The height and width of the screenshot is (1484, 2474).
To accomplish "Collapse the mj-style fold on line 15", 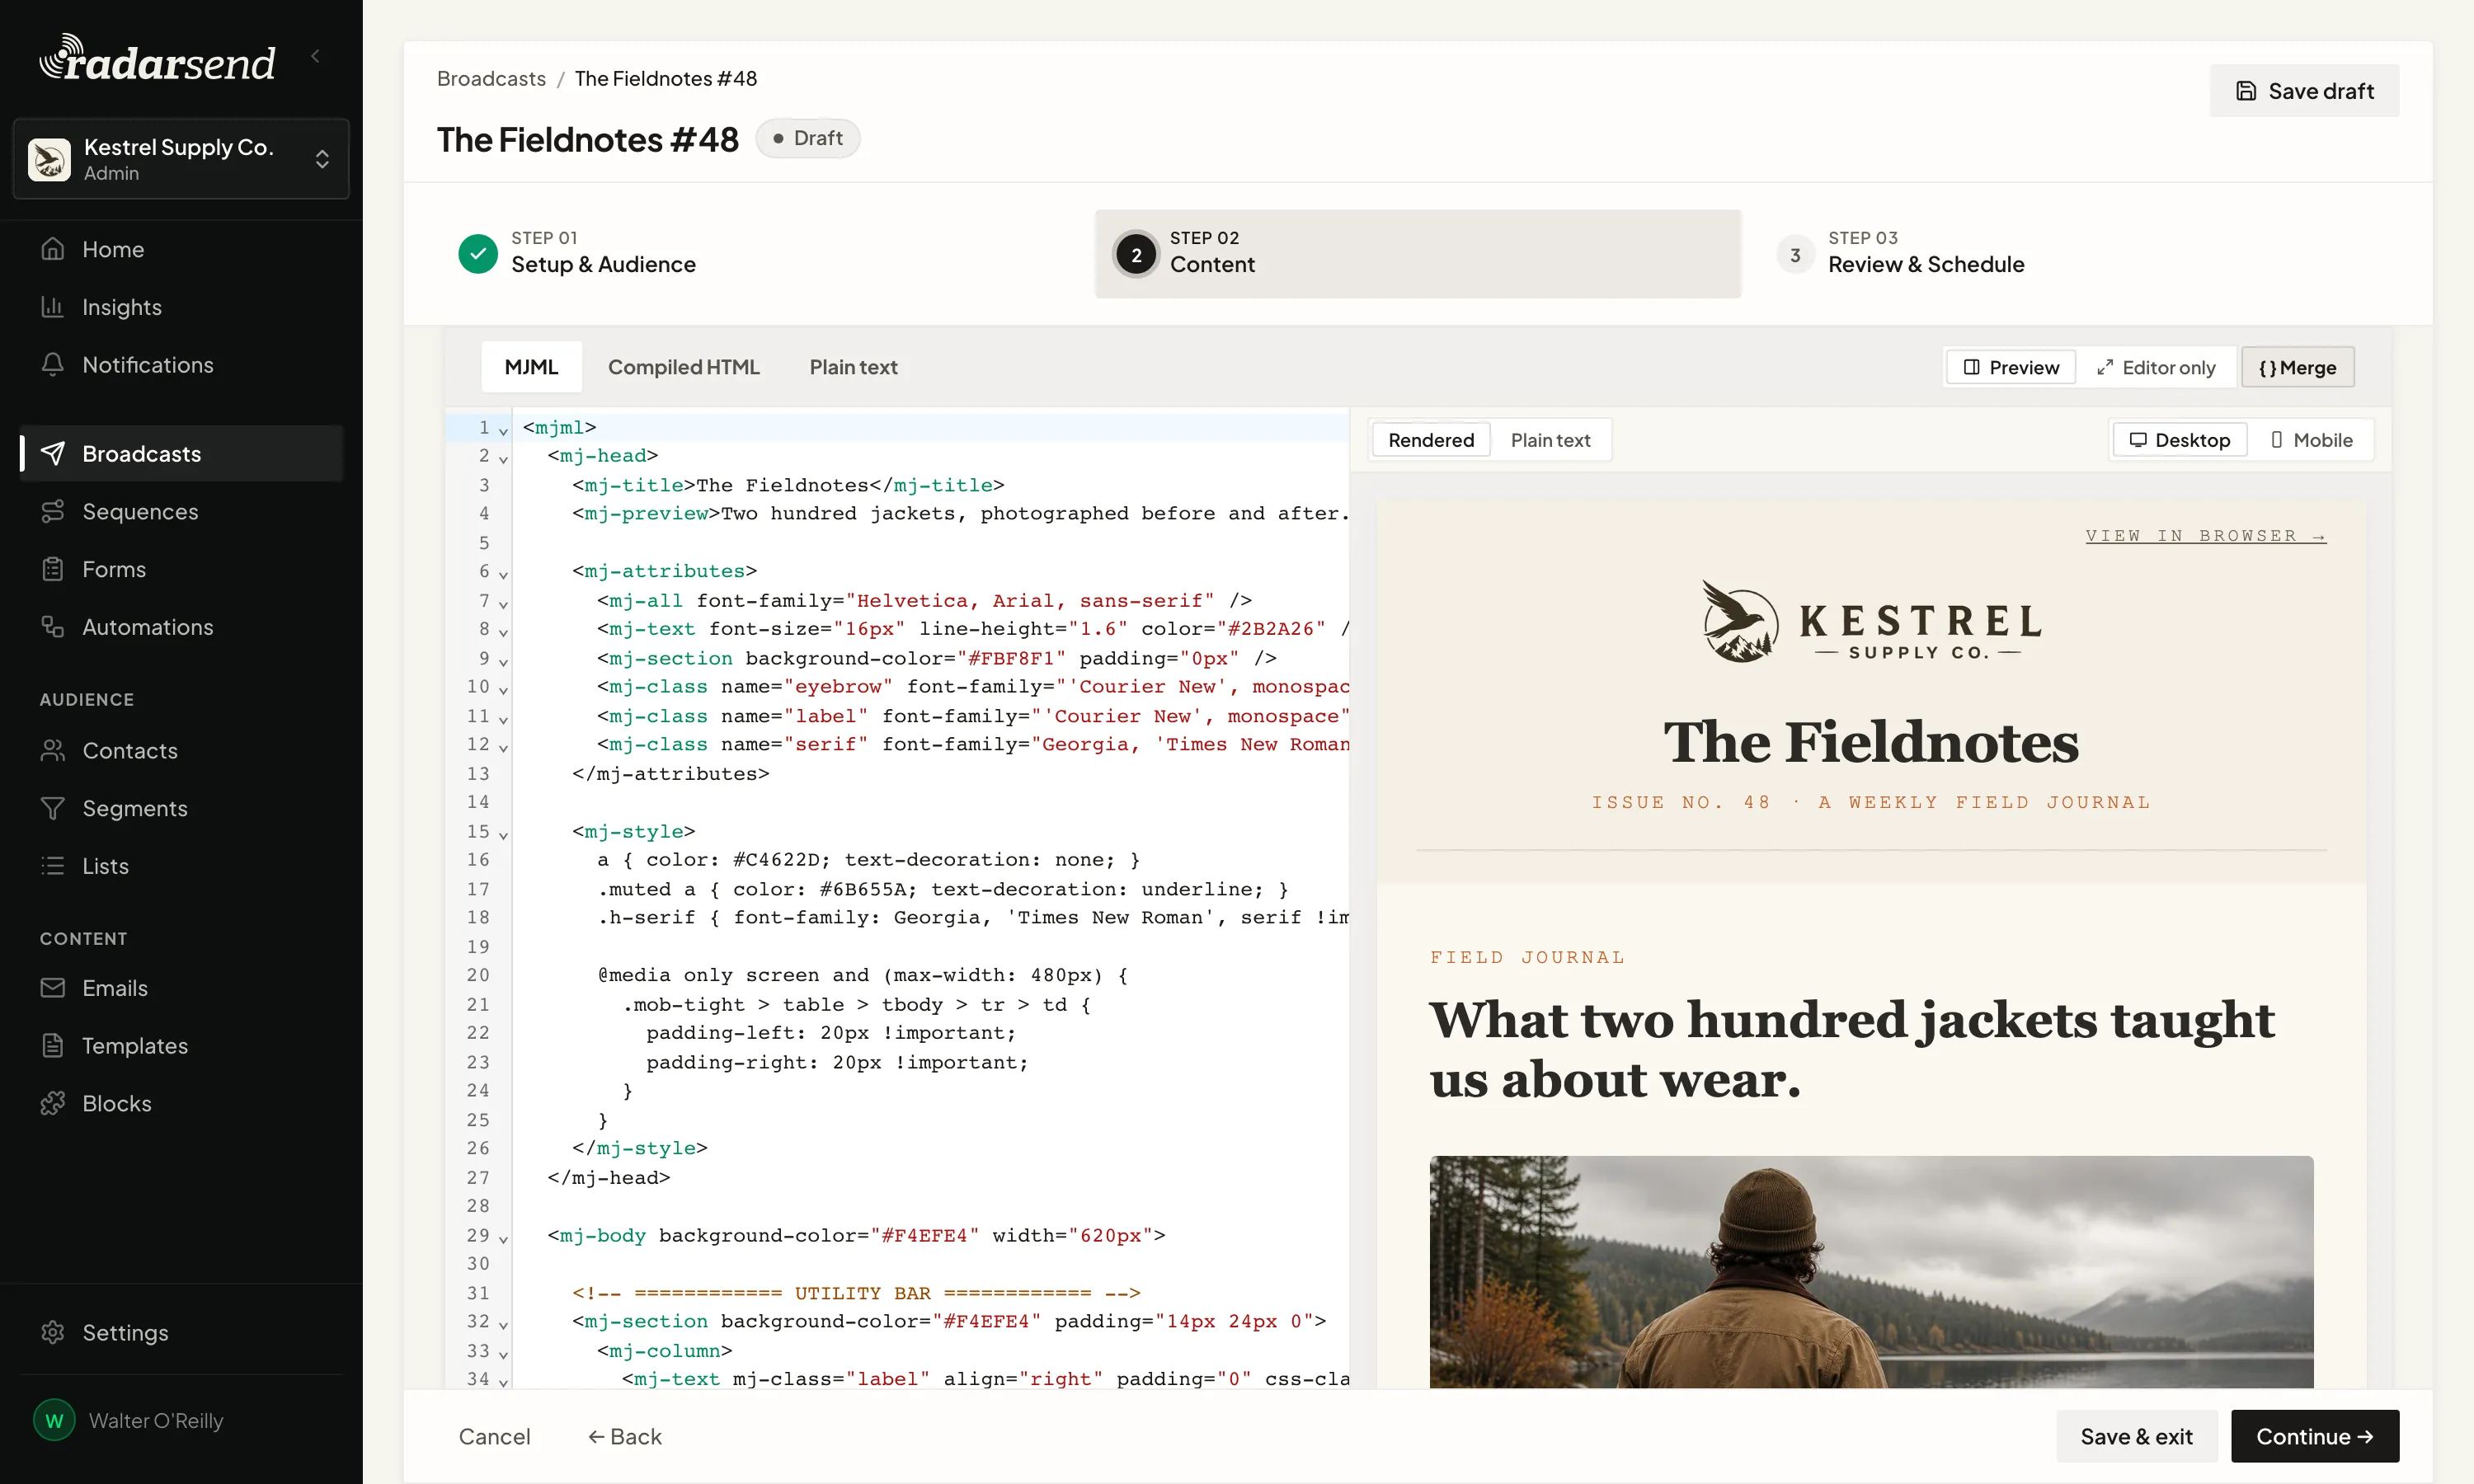I will pos(503,834).
